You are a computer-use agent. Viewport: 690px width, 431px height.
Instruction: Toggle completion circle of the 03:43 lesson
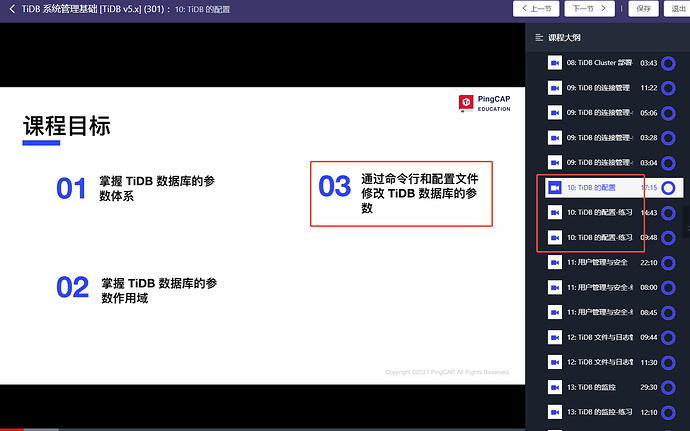(x=668, y=63)
